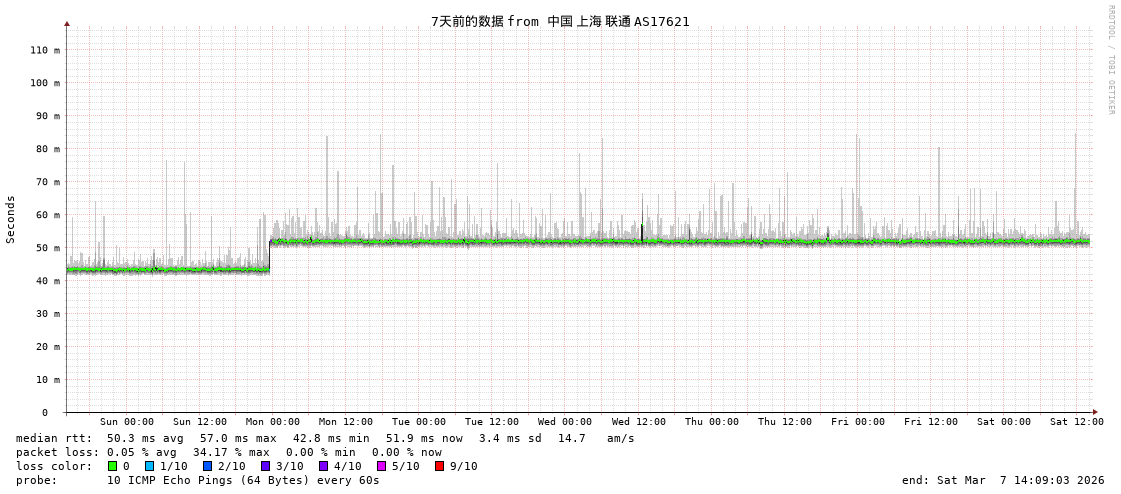This screenshot has height=494, width=1121.
Task: Select the blue 2/10 loss swatch
Action: pos(208,466)
